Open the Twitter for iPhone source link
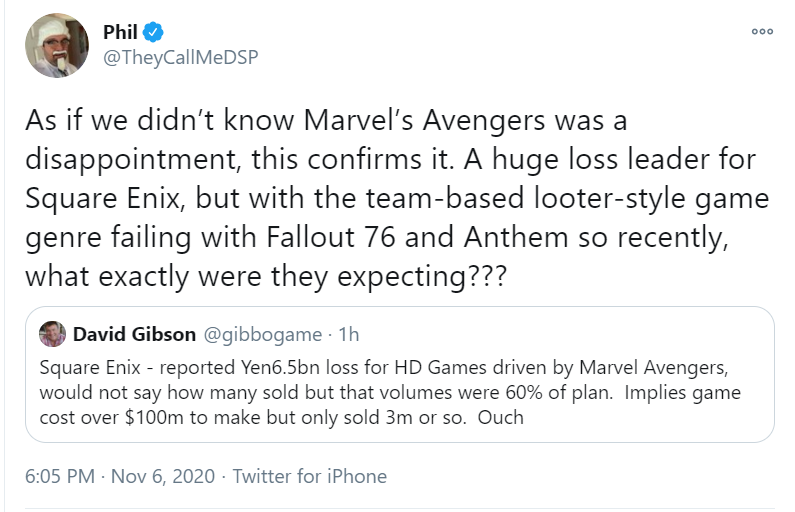This screenshot has width=795, height=512. pyautogui.click(x=309, y=476)
